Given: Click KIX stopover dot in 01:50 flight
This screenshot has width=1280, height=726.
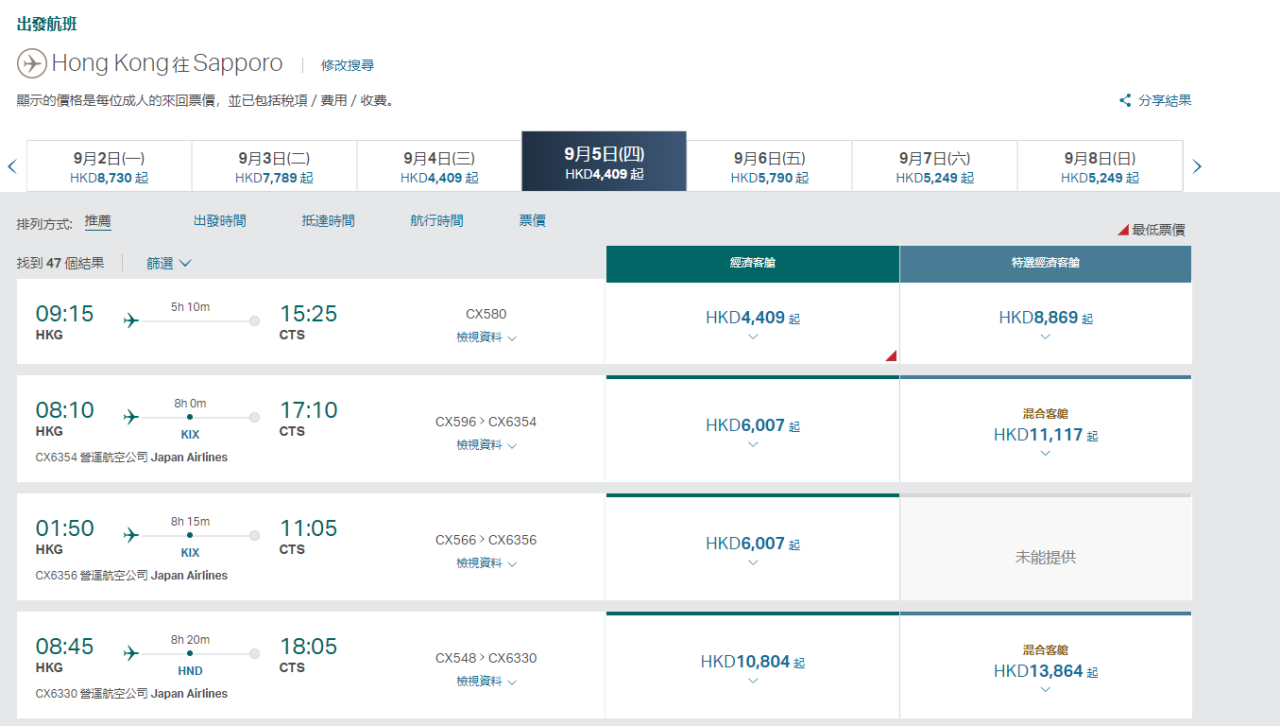Looking at the screenshot, I should pos(190,535).
